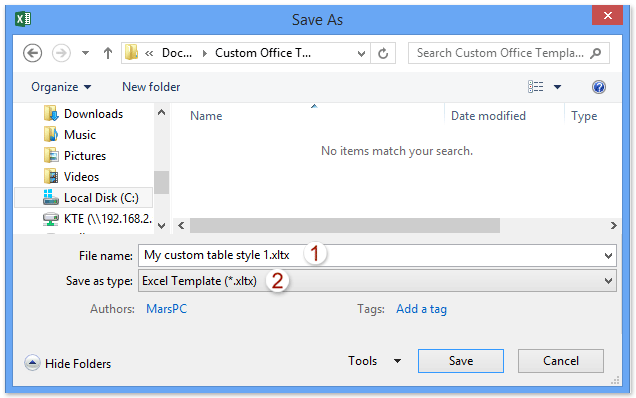Create a New folder
This screenshot has height=398, width=636.
click(x=151, y=87)
